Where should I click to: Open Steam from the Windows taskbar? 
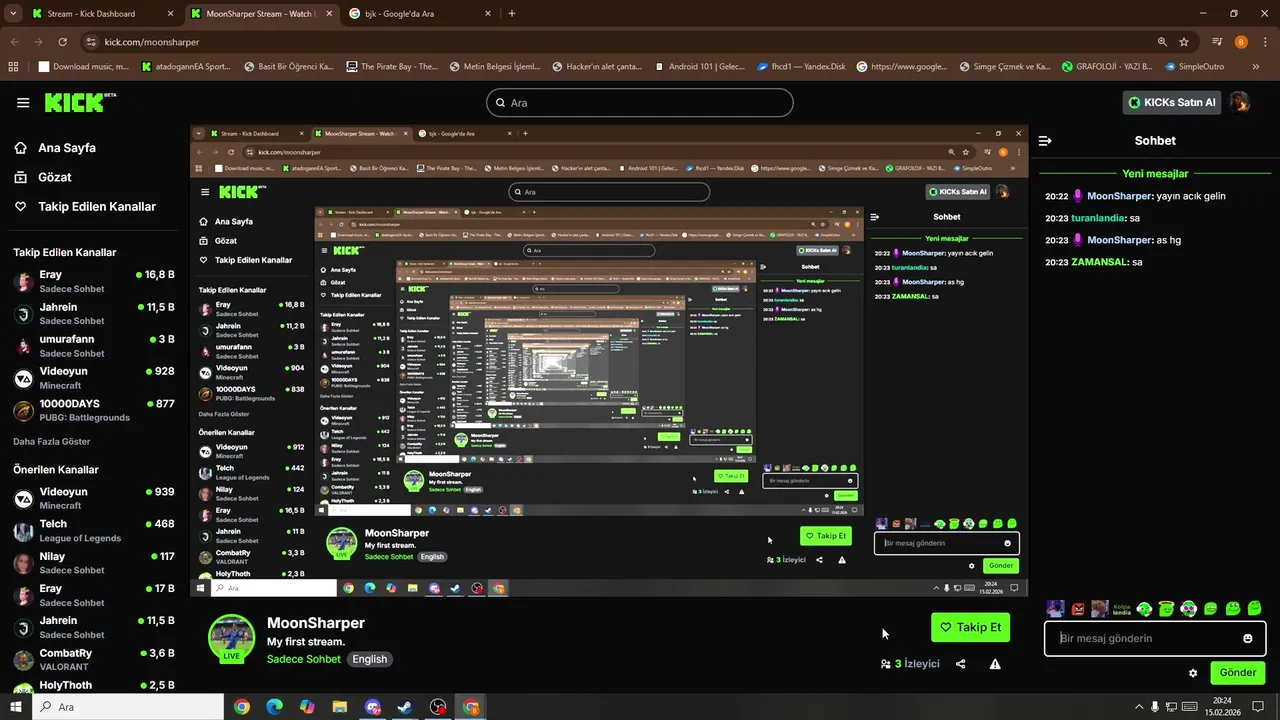[405, 707]
